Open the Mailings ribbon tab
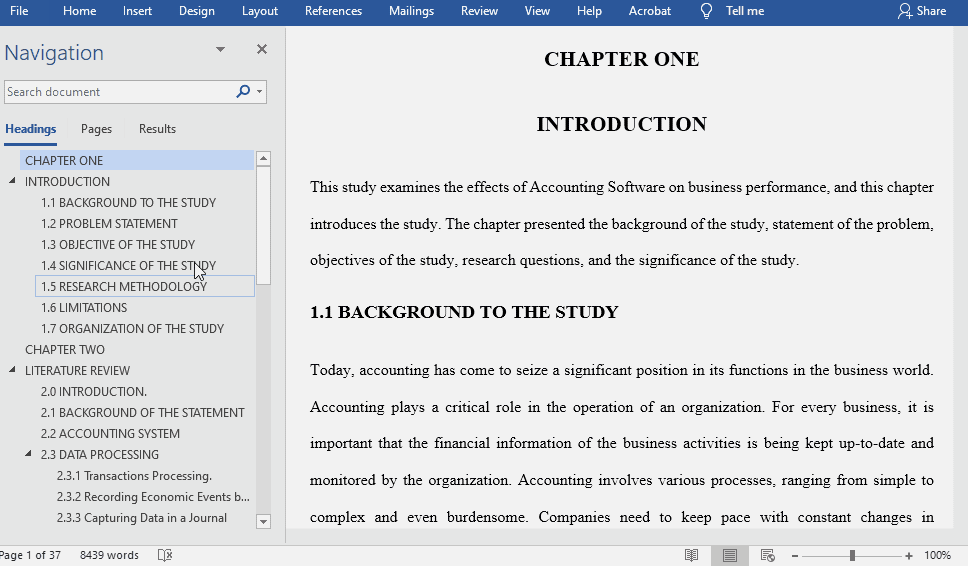 tap(411, 11)
